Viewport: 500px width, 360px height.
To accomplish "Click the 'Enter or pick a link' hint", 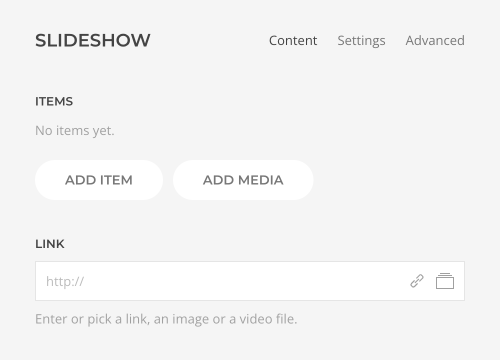I will 166,319.
